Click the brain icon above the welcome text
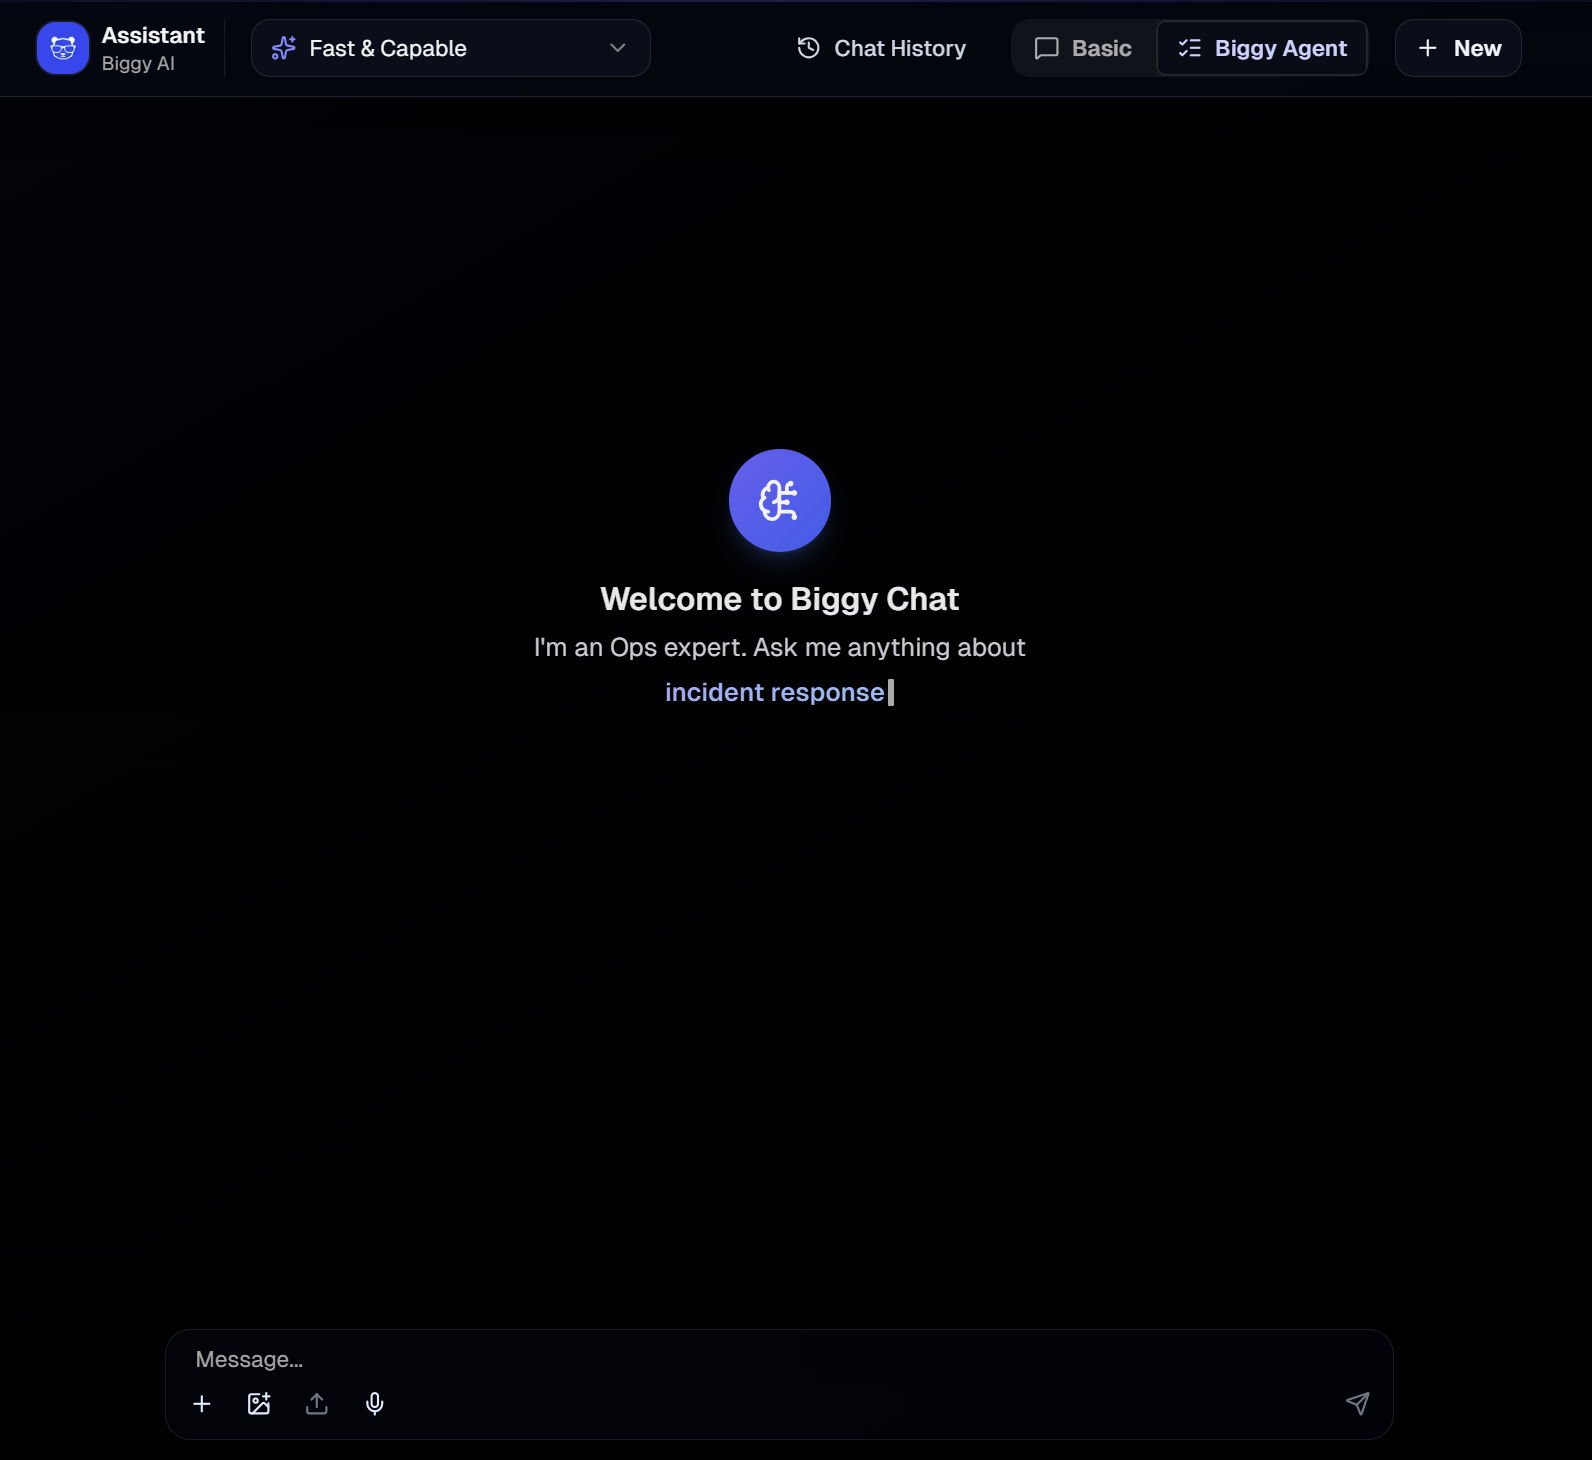The width and height of the screenshot is (1592, 1460). point(780,500)
